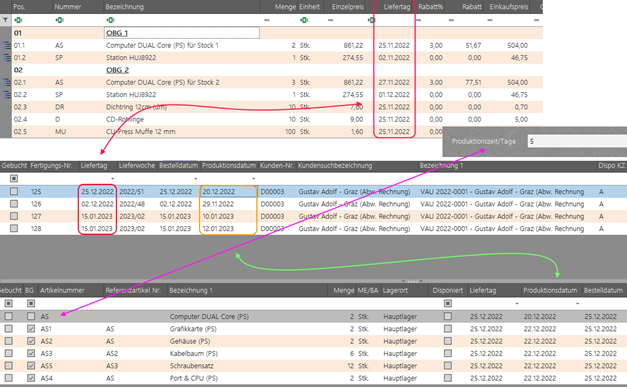Viewport: 627px width, 387px height.
Task: Open the filter operator icon under Bezeichnung
Action: click(x=111, y=20)
